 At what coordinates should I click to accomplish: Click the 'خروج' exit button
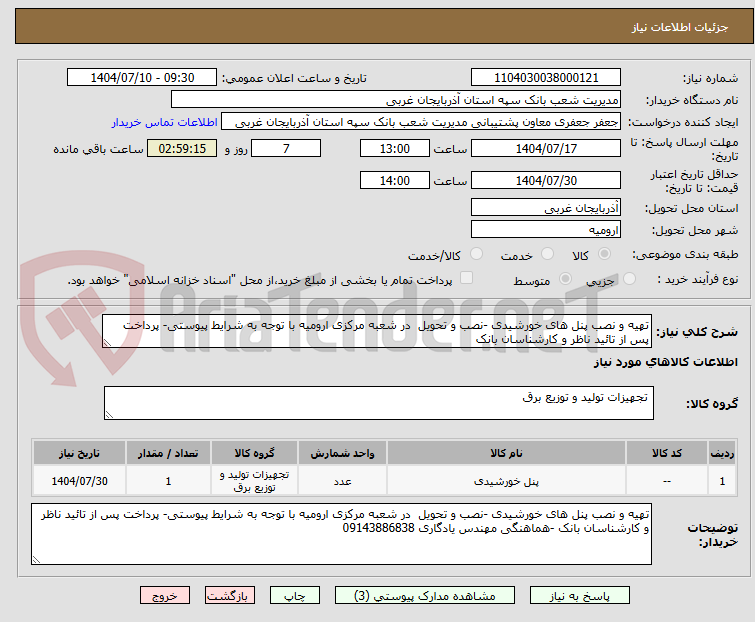coord(165,596)
